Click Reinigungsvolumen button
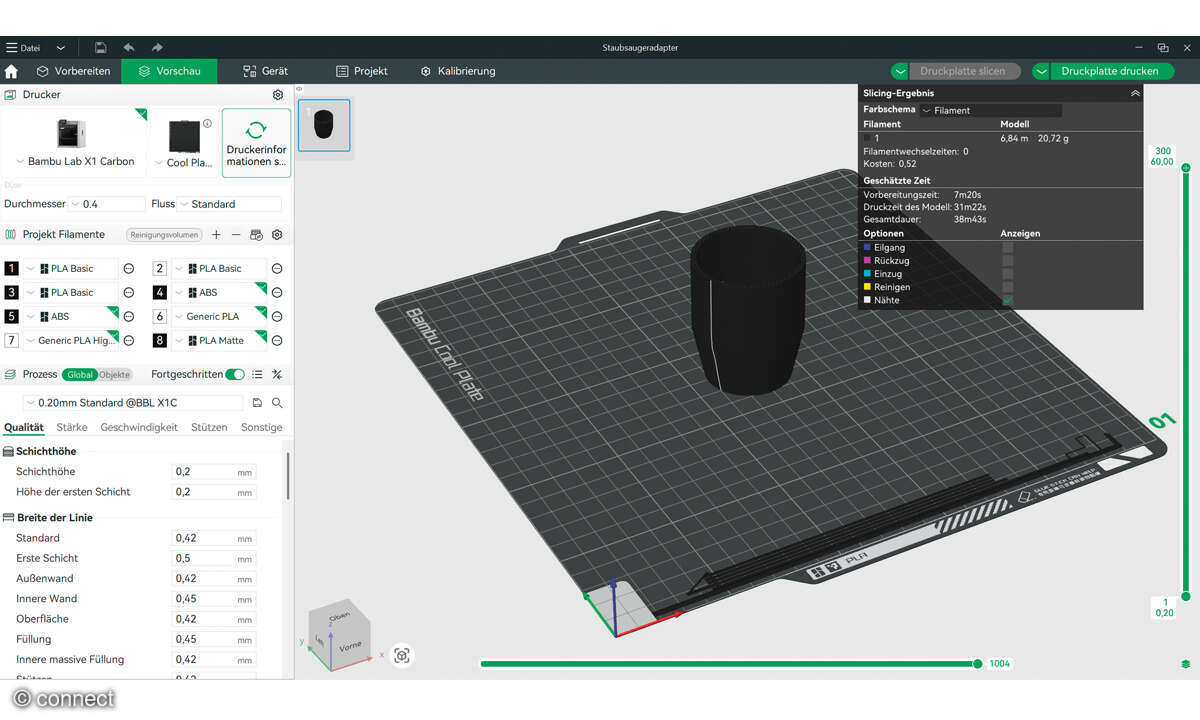 coord(164,235)
